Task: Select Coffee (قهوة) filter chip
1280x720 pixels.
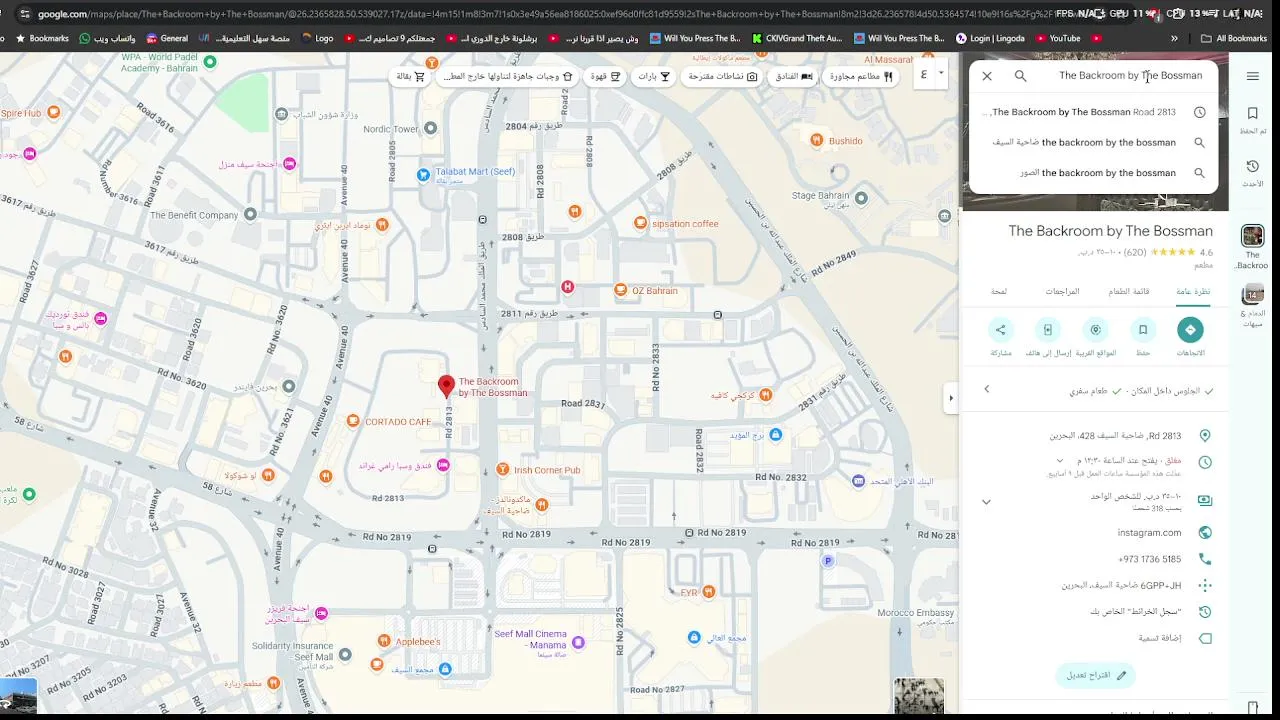Action: 606,76
